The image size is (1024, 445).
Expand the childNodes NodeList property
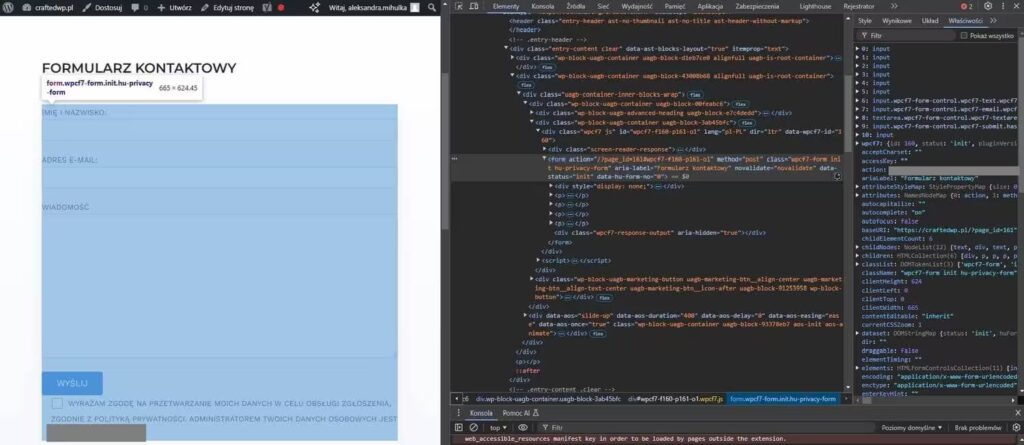[x=857, y=247]
